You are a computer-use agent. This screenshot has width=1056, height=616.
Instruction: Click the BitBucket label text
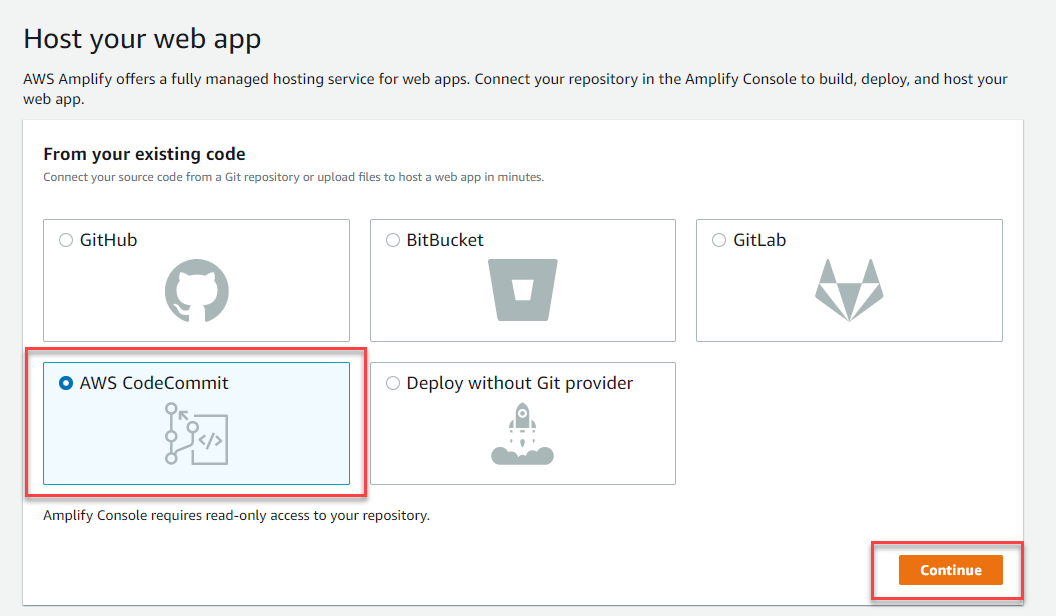point(441,240)
